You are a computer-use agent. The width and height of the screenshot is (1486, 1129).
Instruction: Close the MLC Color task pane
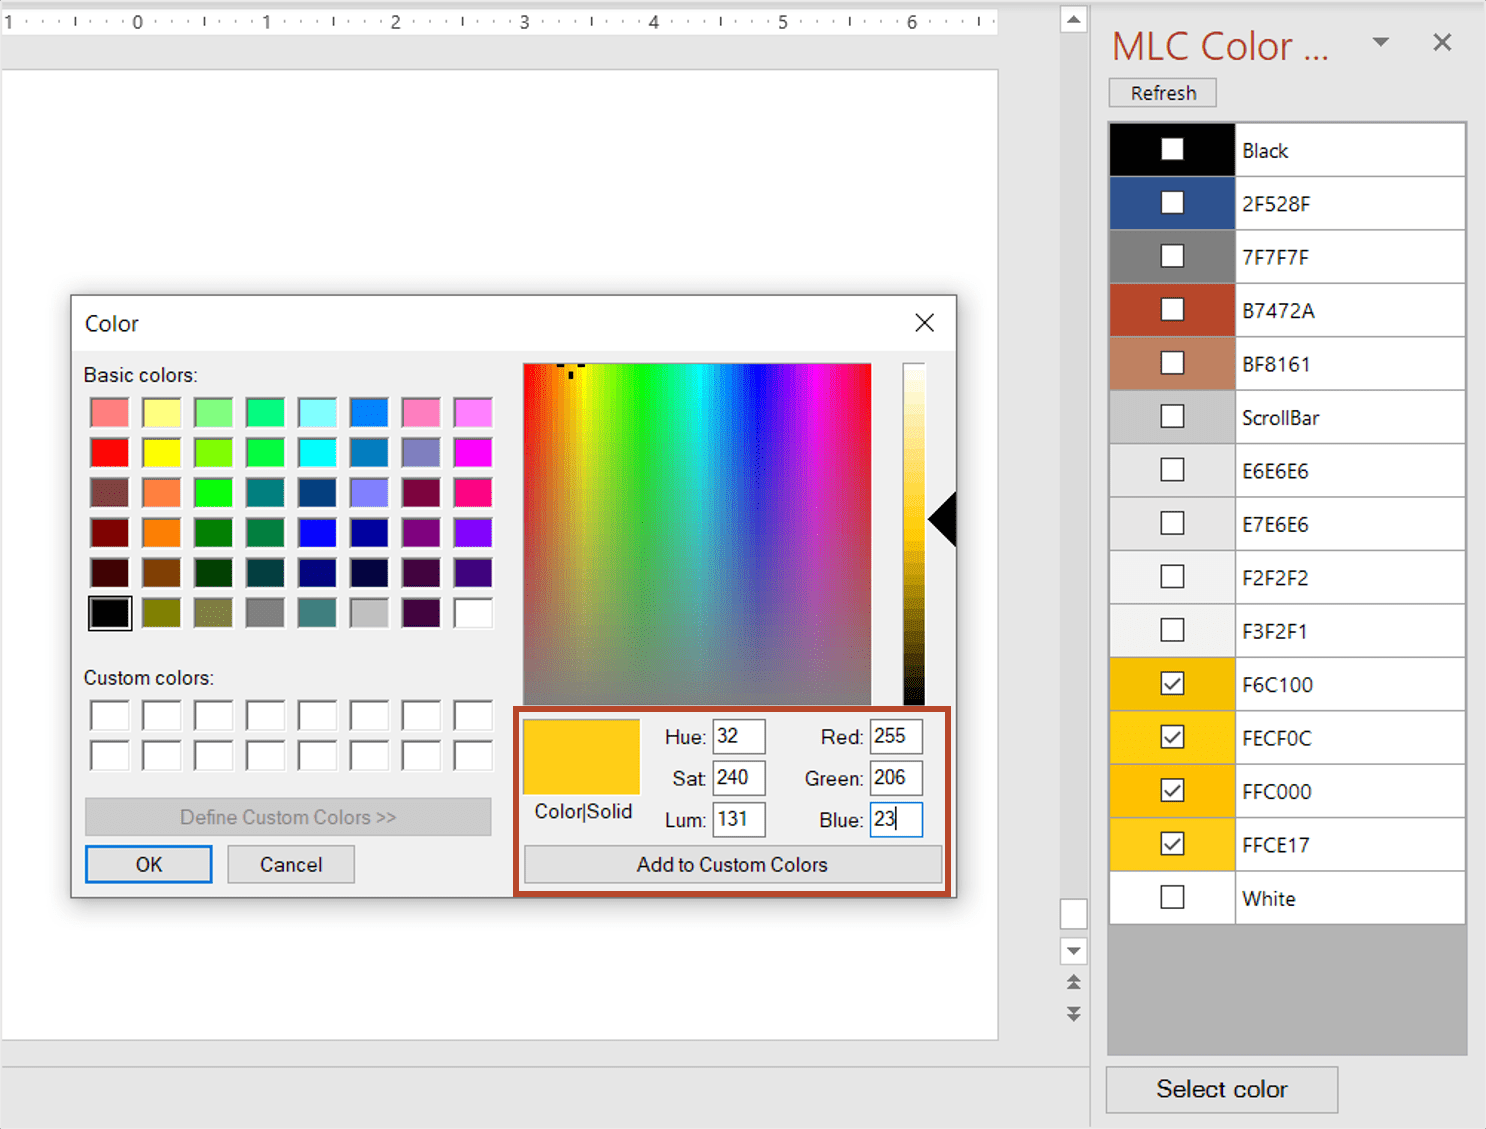[1441, 42]
